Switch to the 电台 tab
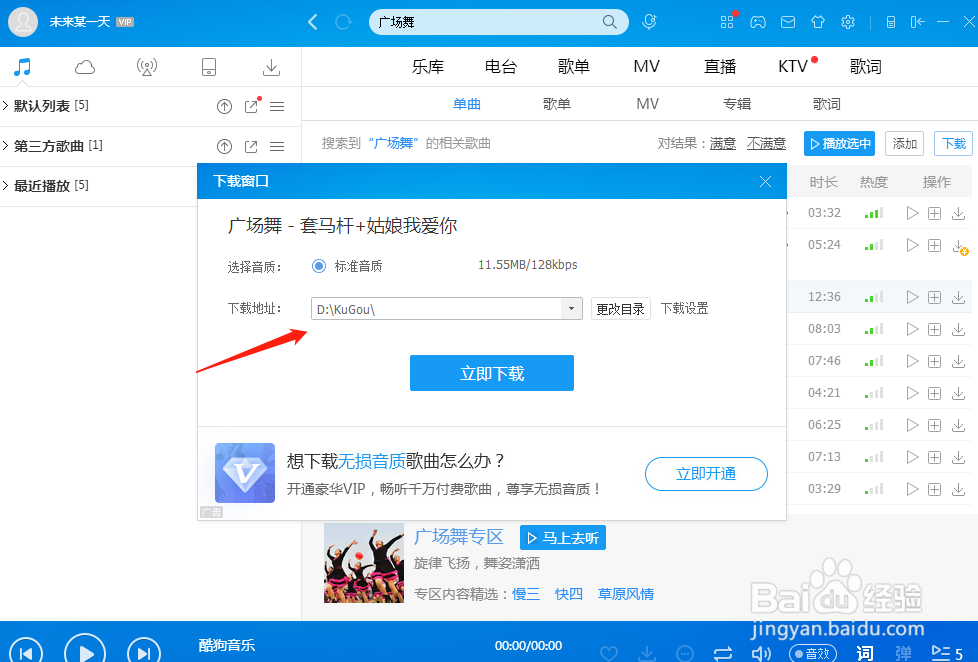 [x=501, y=67]
